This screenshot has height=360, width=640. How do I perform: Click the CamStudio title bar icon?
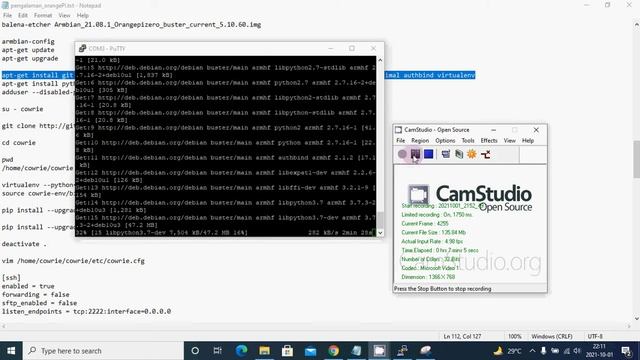(x=398, y=130)
